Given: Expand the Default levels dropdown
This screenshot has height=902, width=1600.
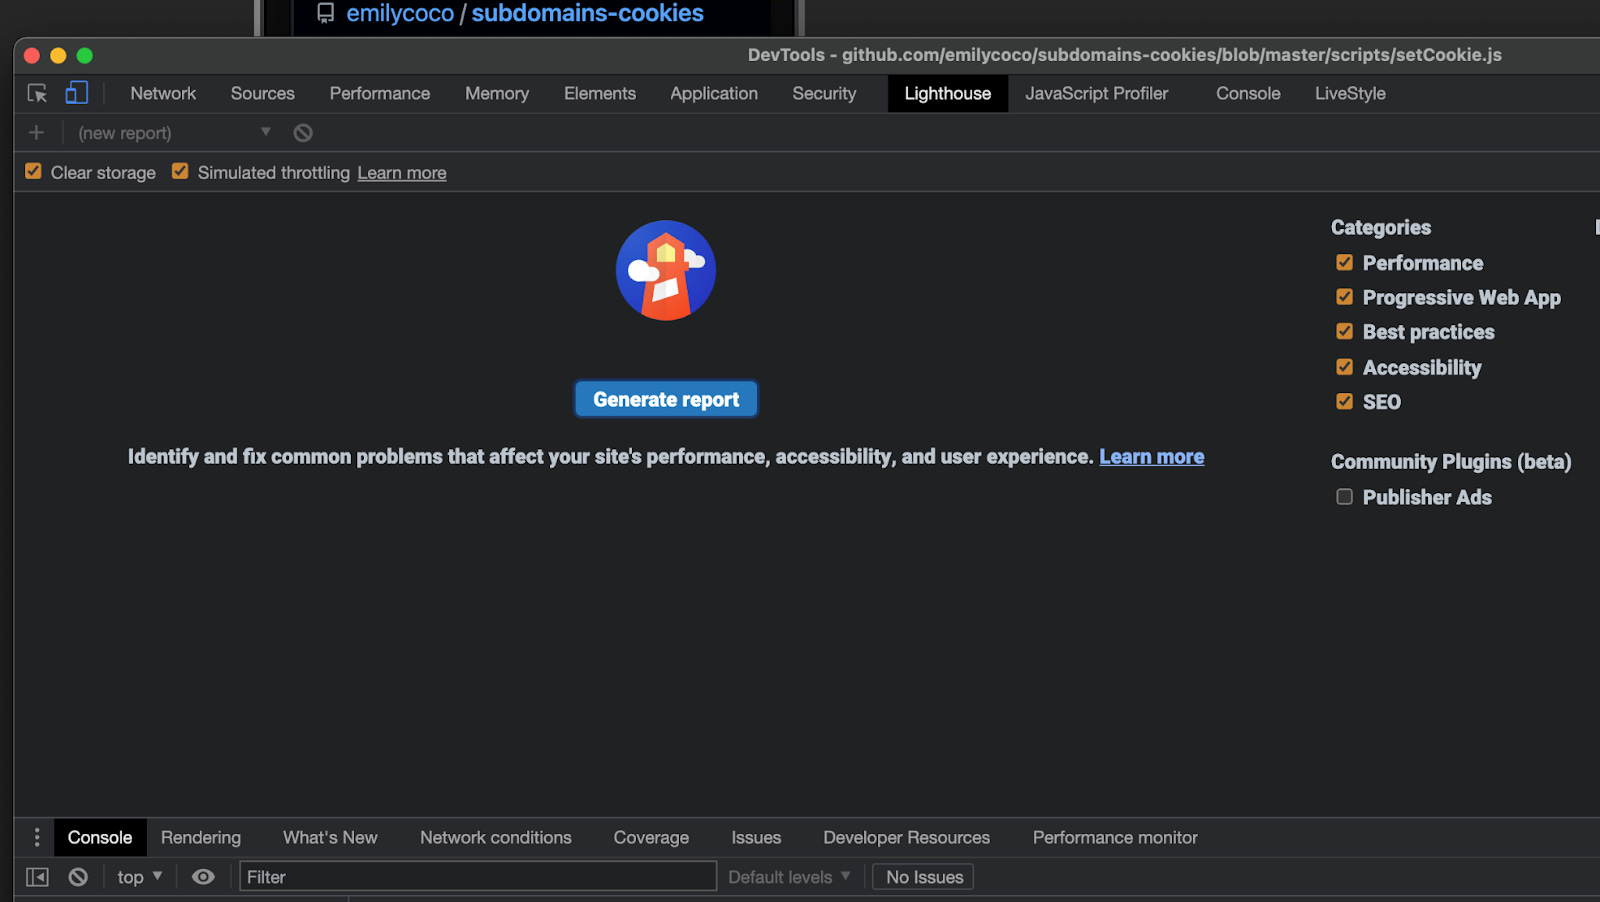Looking at the screenshot, I should pyautogui.click(x=789, y=877).
